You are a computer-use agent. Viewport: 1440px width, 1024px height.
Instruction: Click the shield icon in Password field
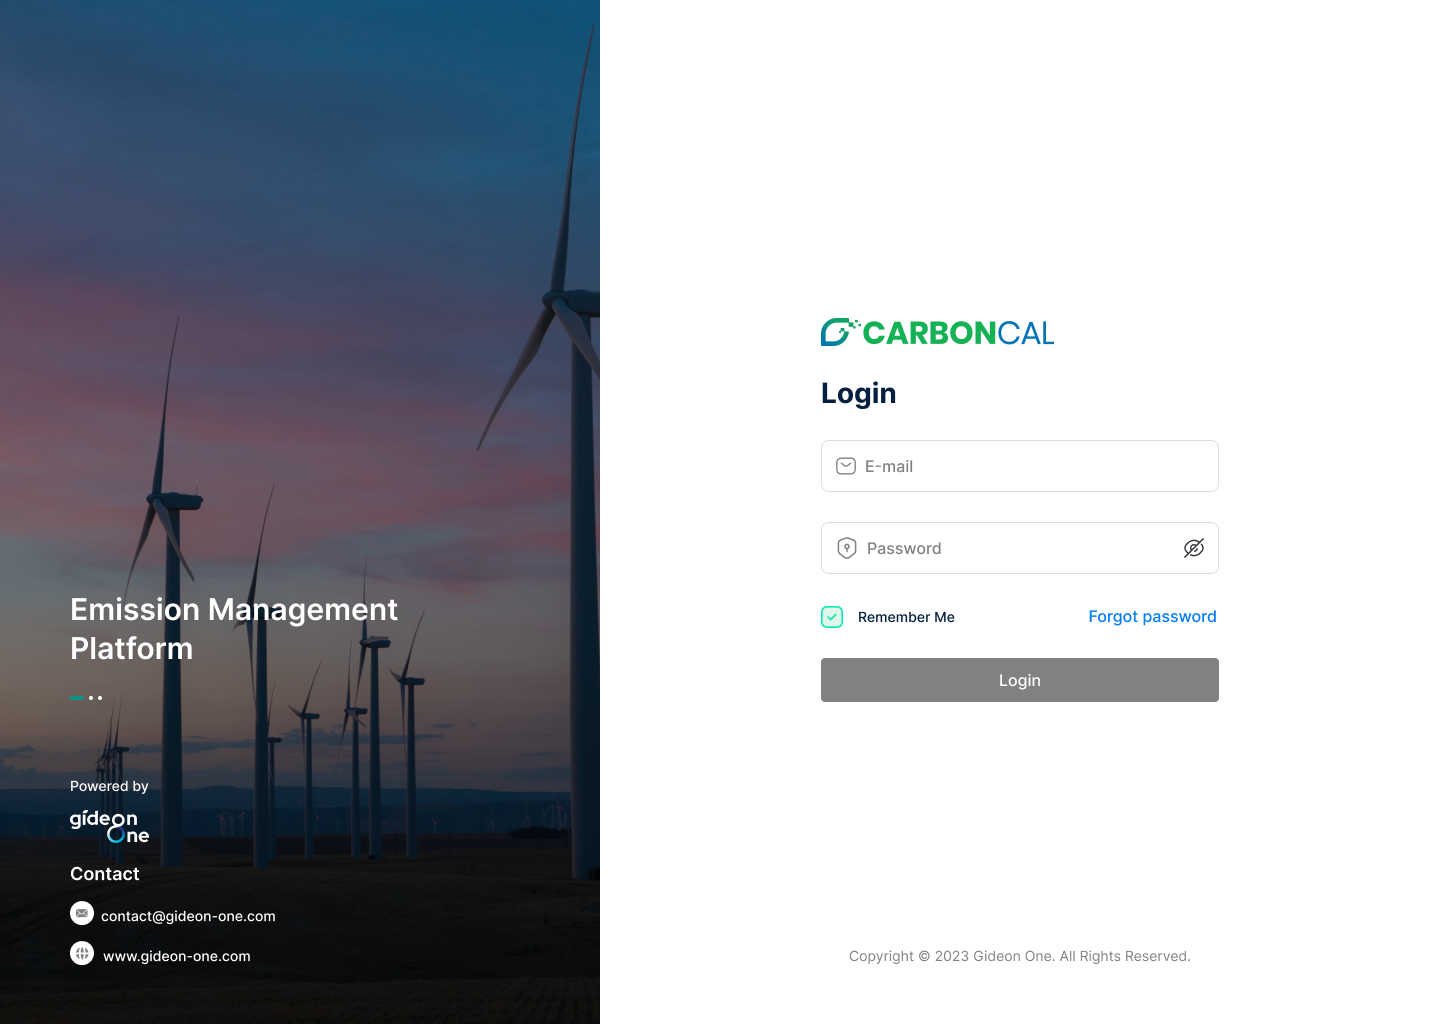pyautogui.click(x=847, y=548)
